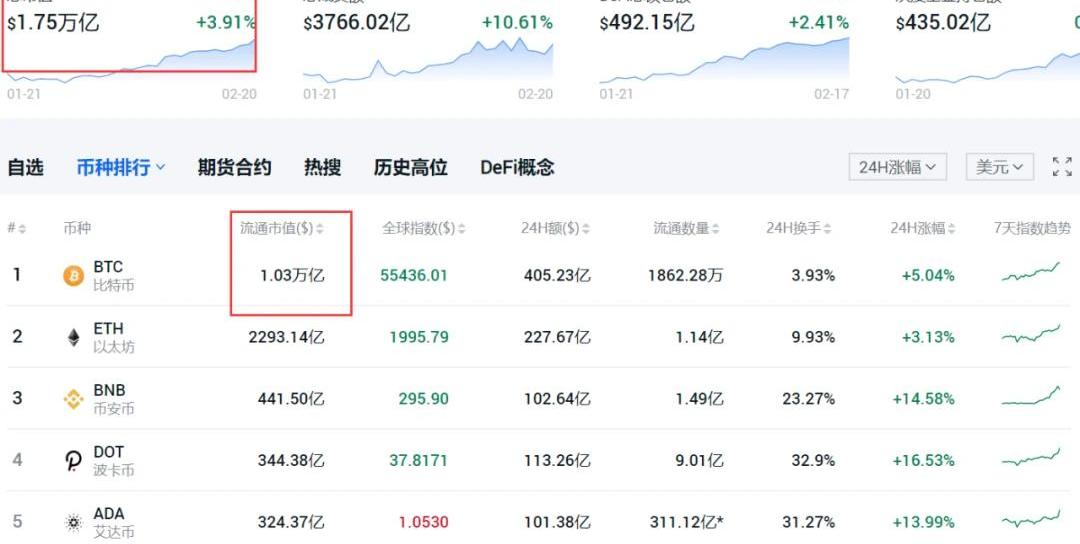Click the Ethereum diamond icon
This screenshot has height=544, width=1080.
tap(74, 338)
